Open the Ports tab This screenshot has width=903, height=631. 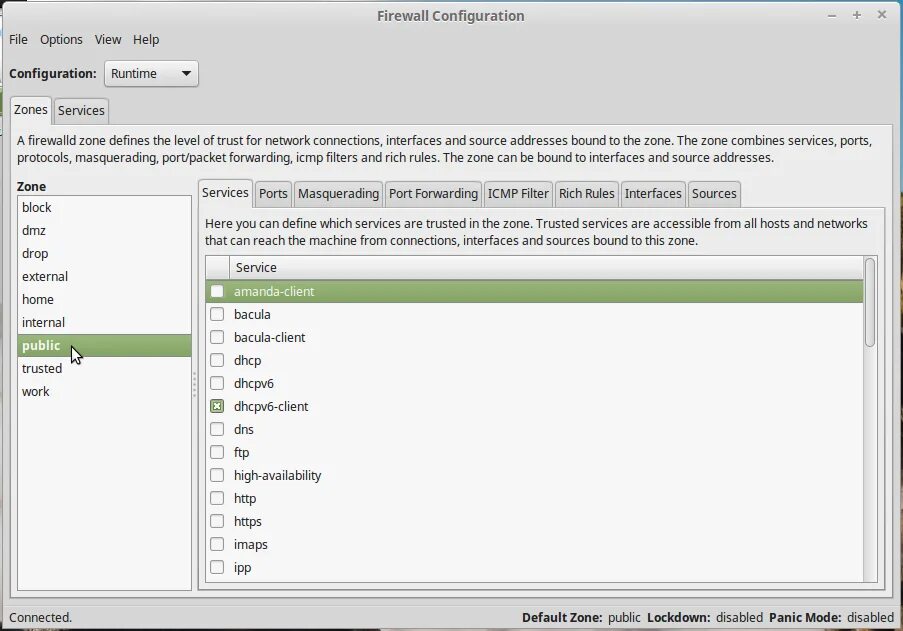[x=272, y=193]
